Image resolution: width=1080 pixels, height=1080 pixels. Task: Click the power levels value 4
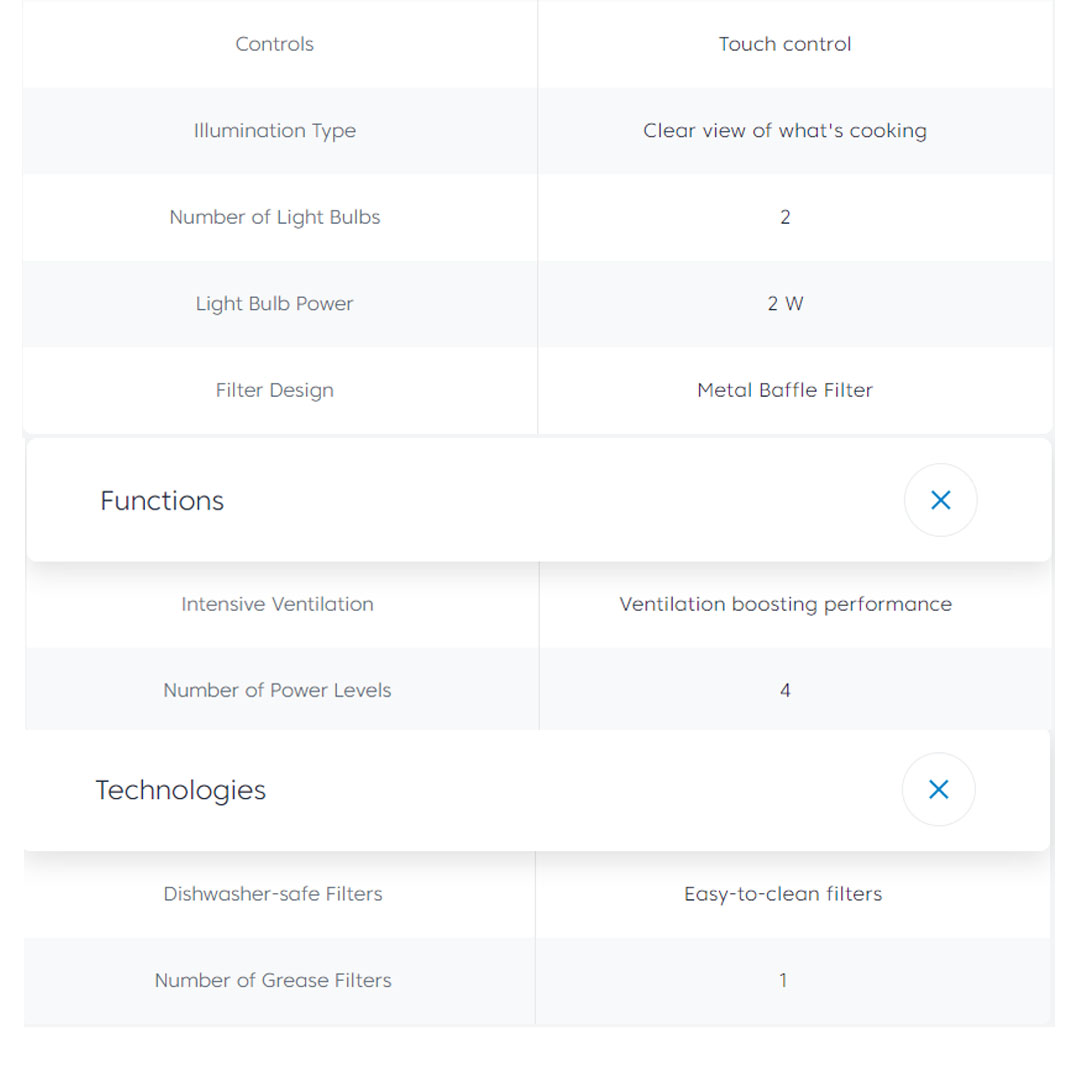(785, 690)
